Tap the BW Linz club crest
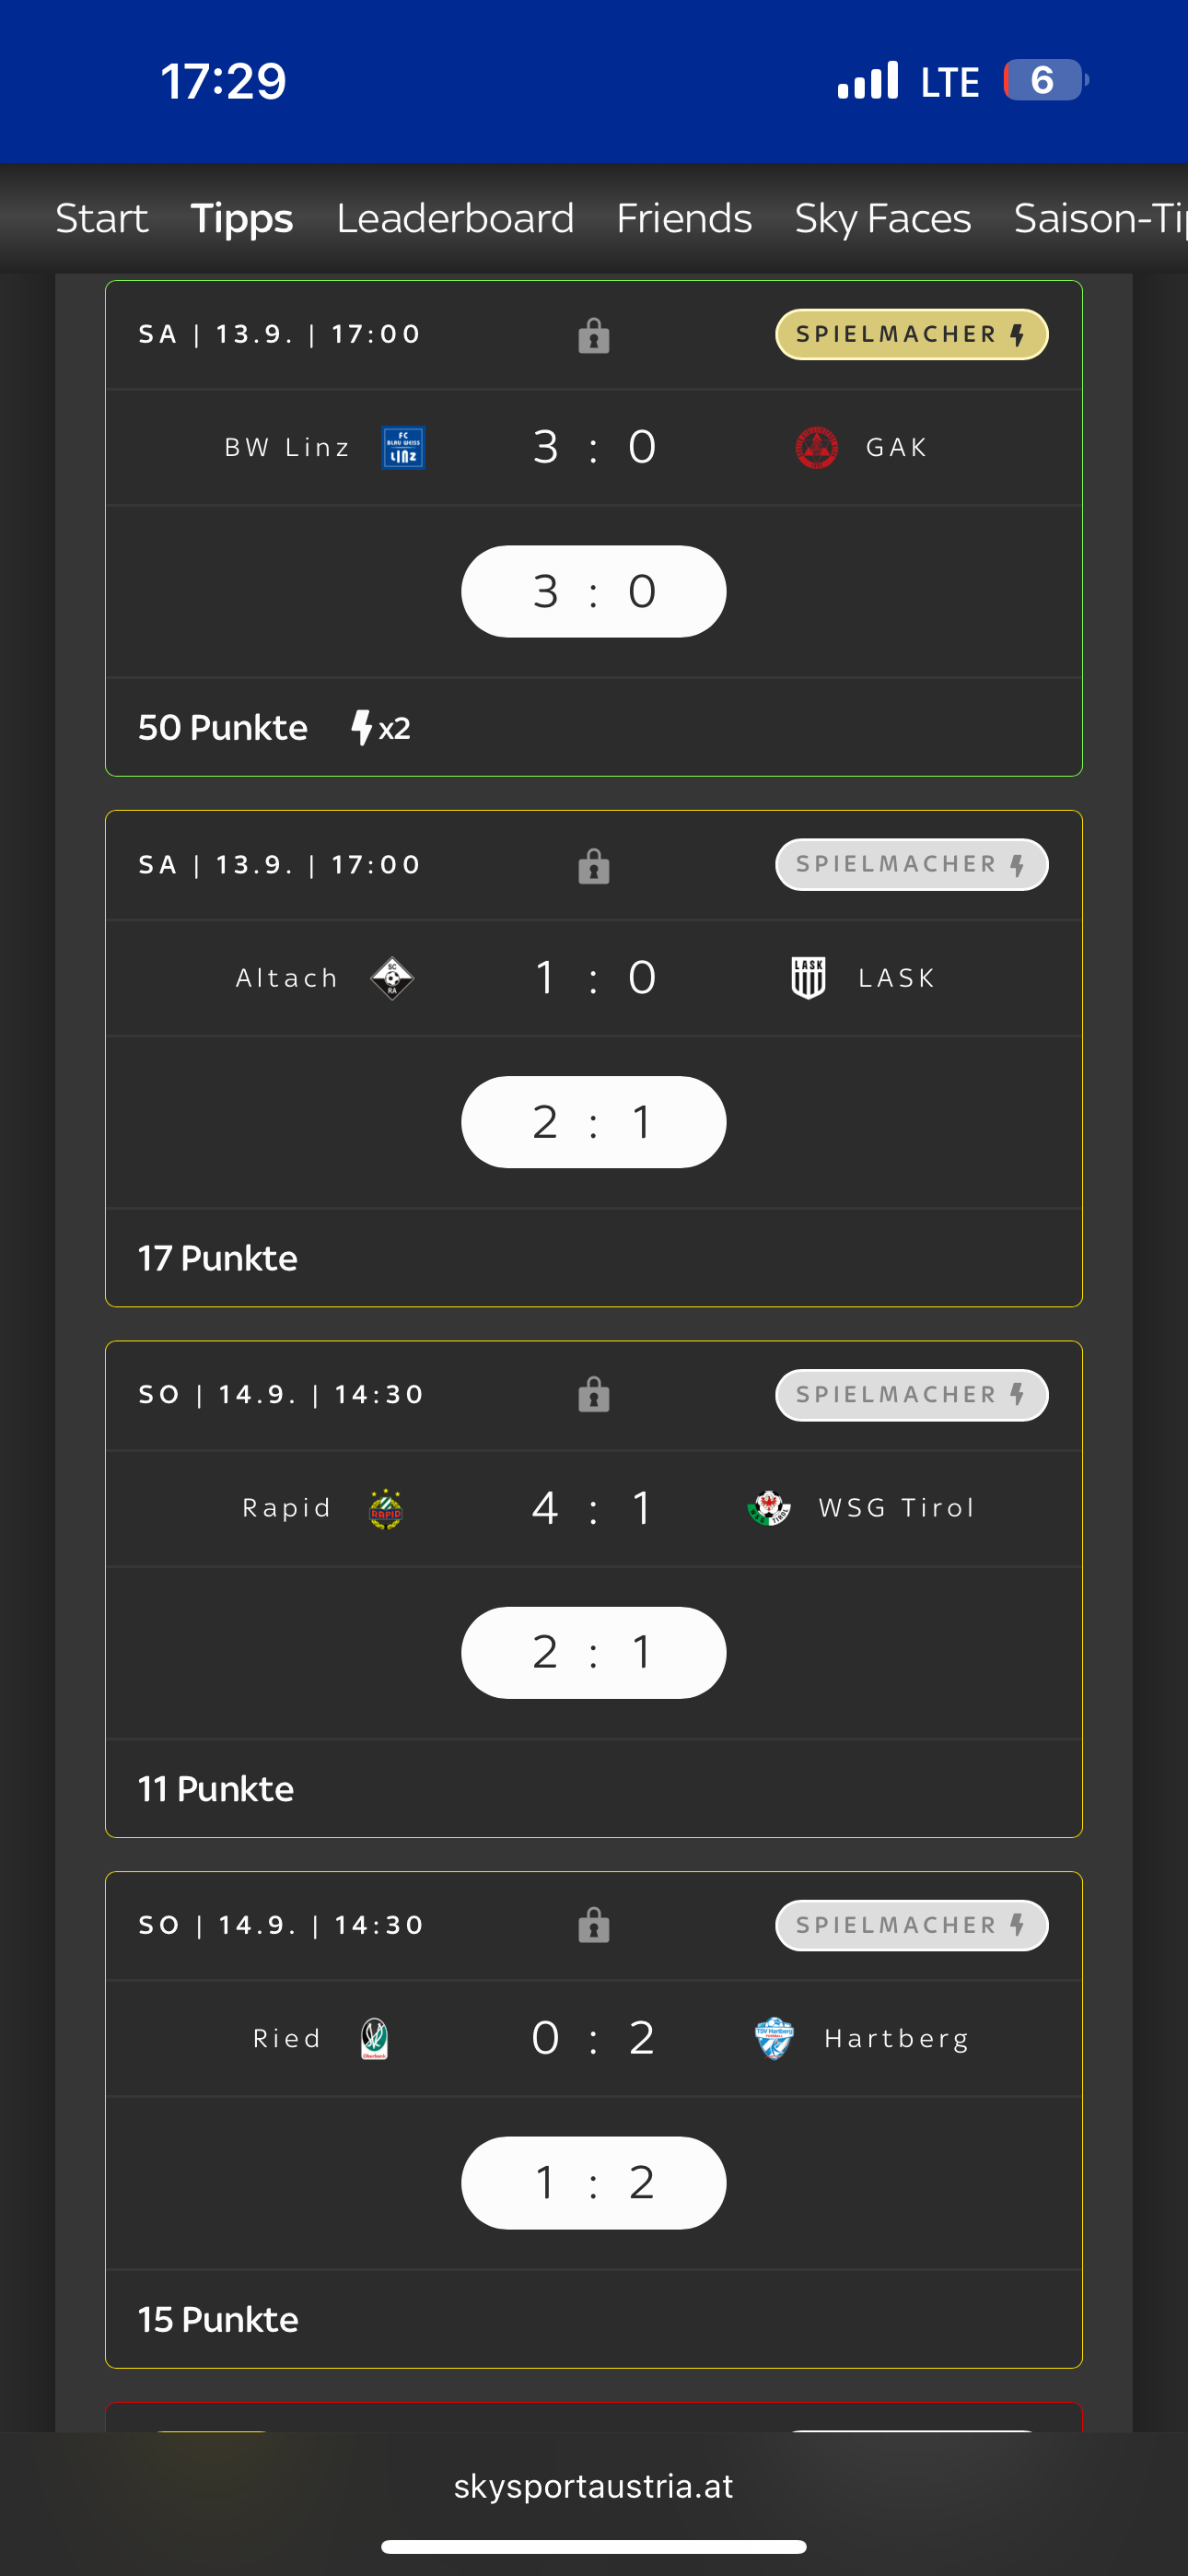 [x=403, y=447]
